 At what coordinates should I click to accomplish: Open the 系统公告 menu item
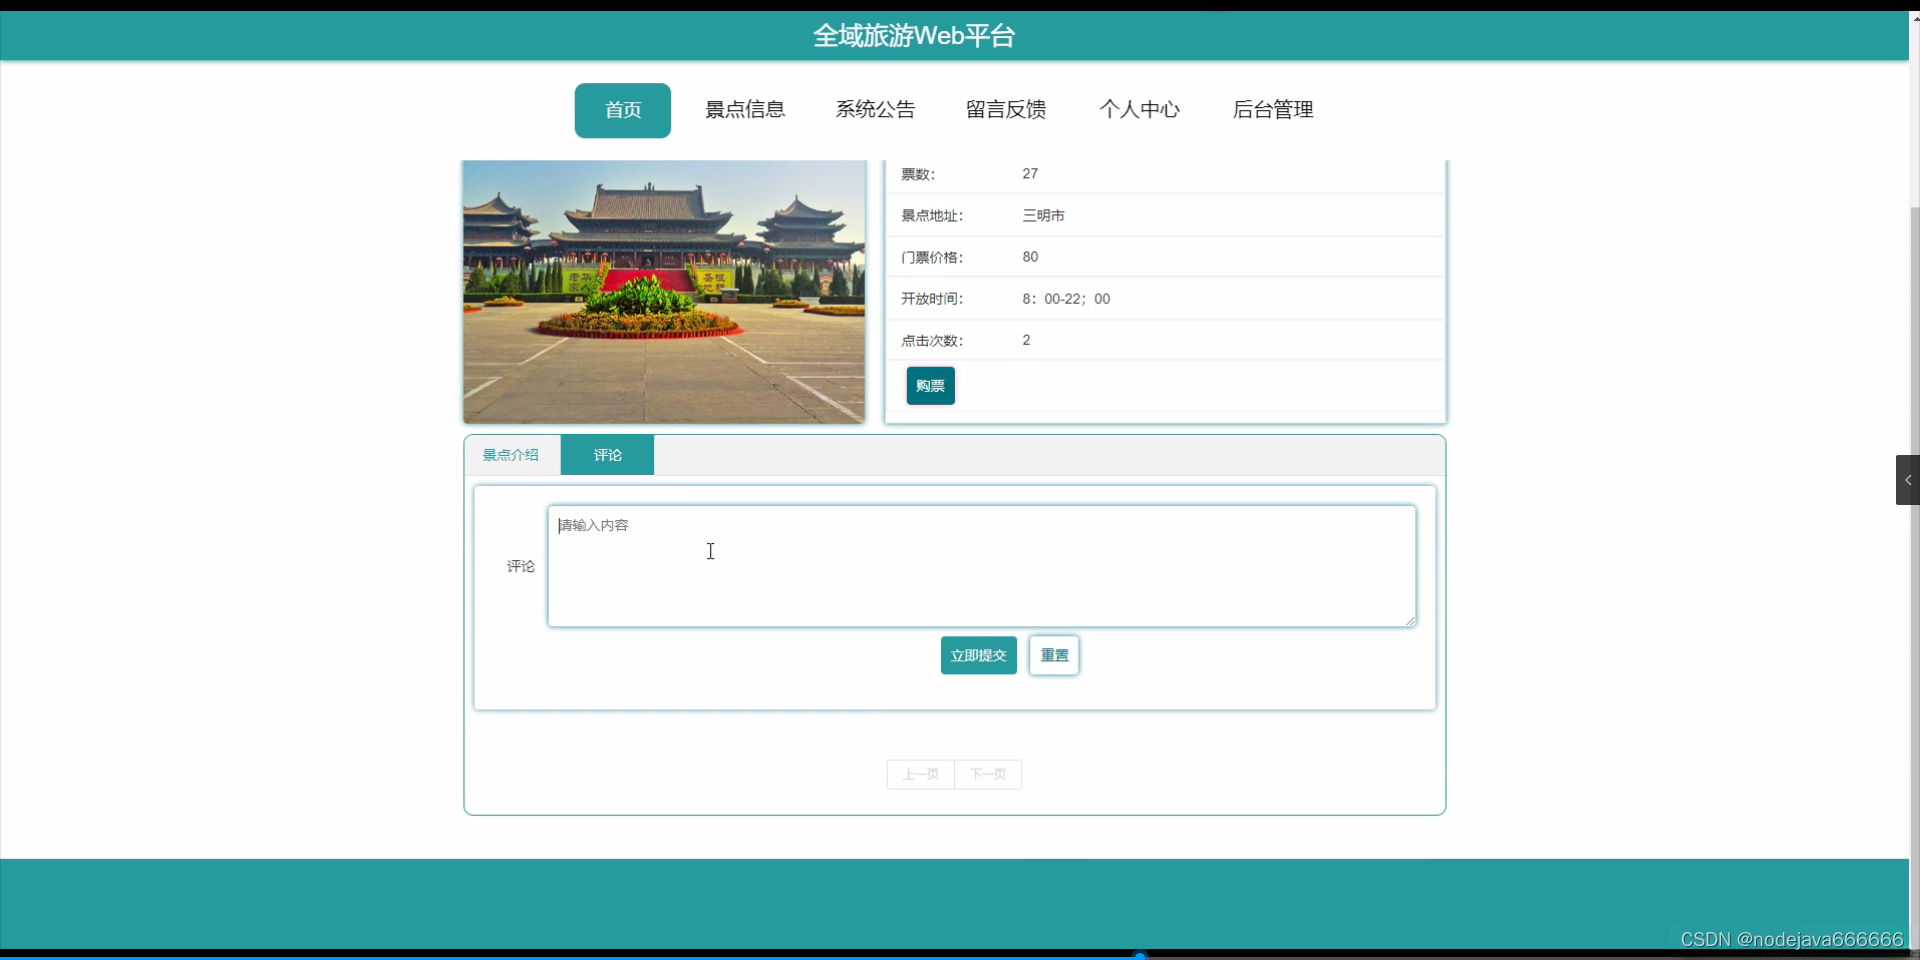click(875, 110)
